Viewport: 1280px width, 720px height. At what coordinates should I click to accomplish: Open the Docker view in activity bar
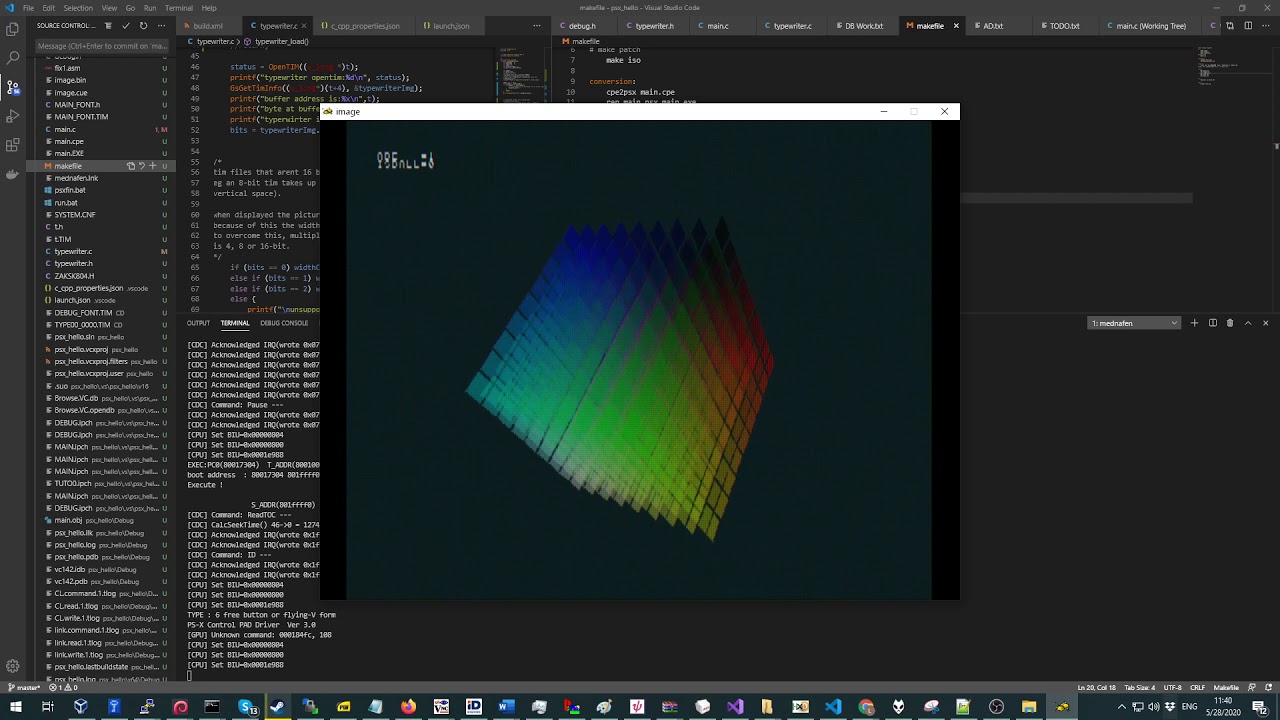tap(13, 175)
